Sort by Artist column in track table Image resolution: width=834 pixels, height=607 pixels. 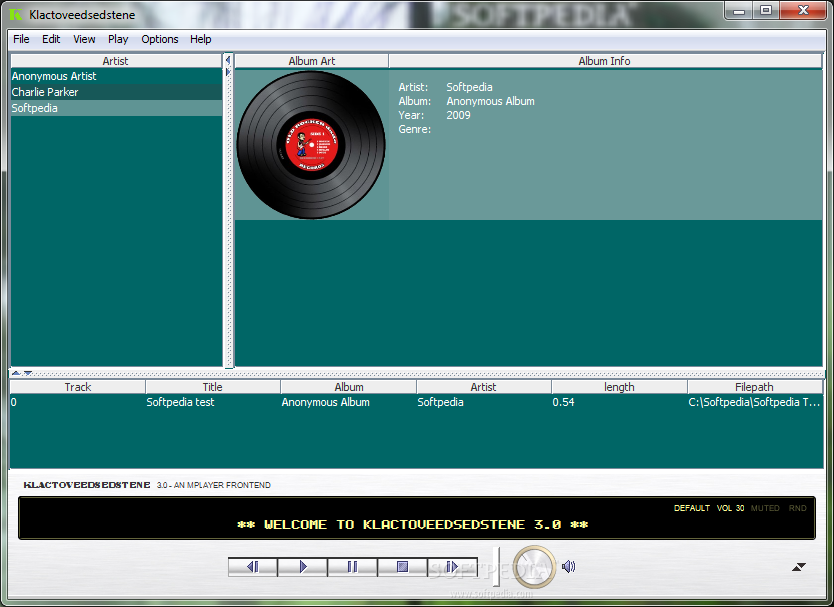click(483, 387)
